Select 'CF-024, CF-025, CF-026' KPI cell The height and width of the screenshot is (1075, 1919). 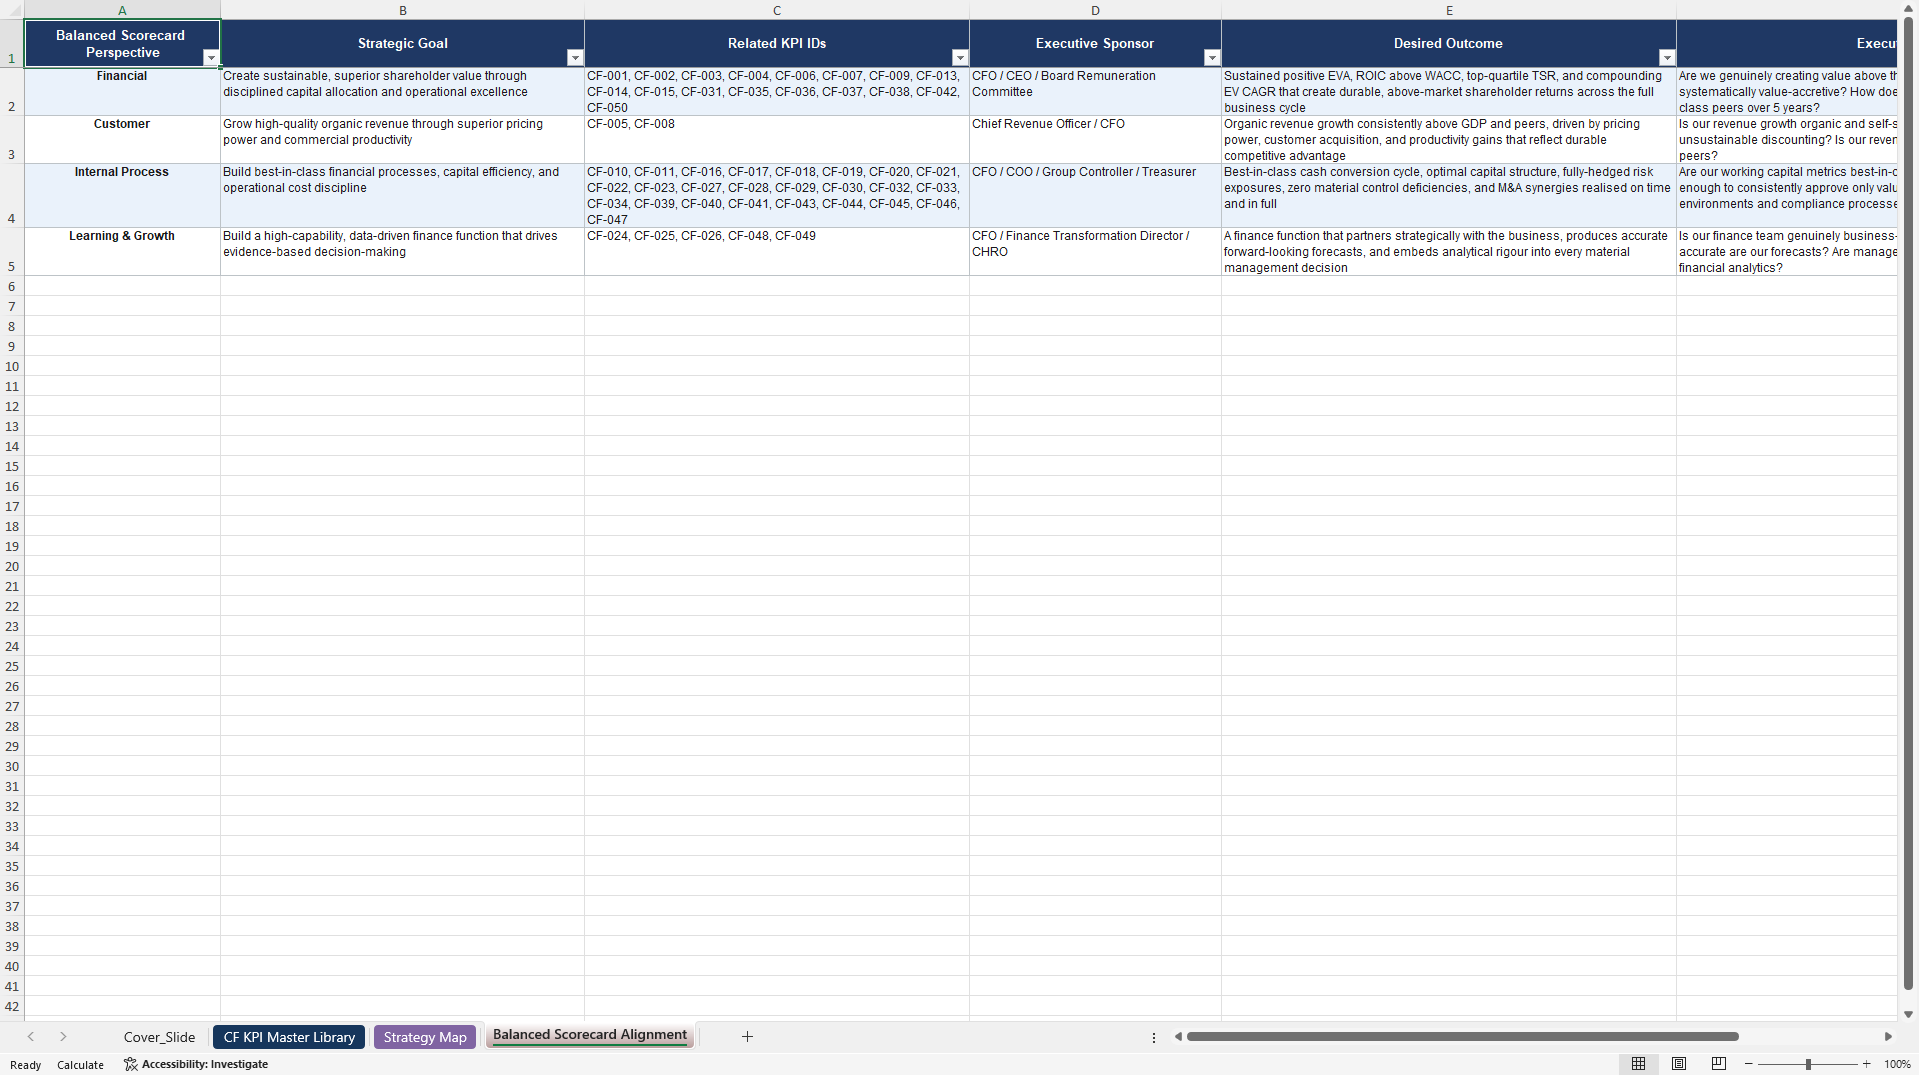777,252
